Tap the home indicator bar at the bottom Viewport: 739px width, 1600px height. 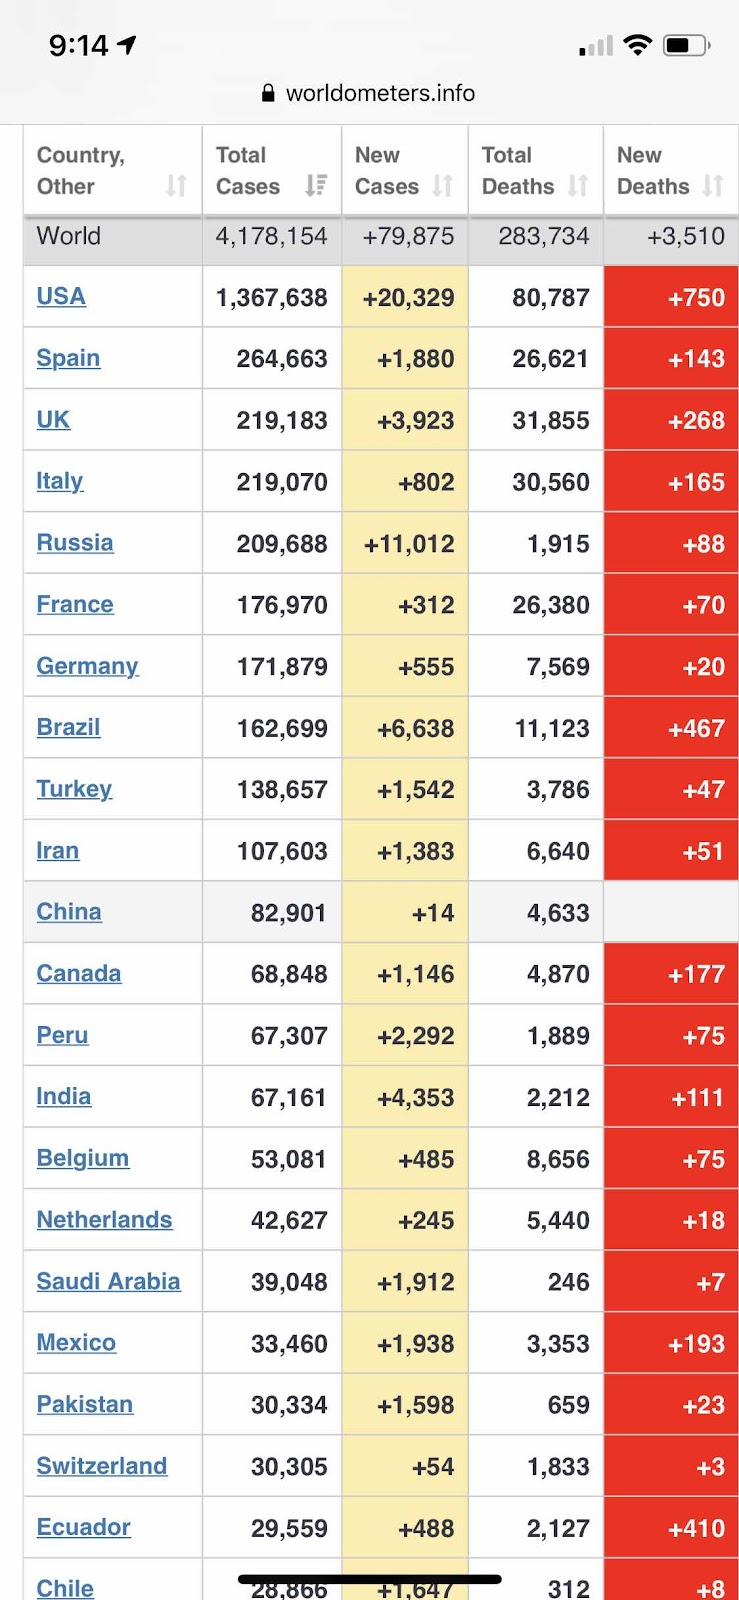tap(369, 1580)
